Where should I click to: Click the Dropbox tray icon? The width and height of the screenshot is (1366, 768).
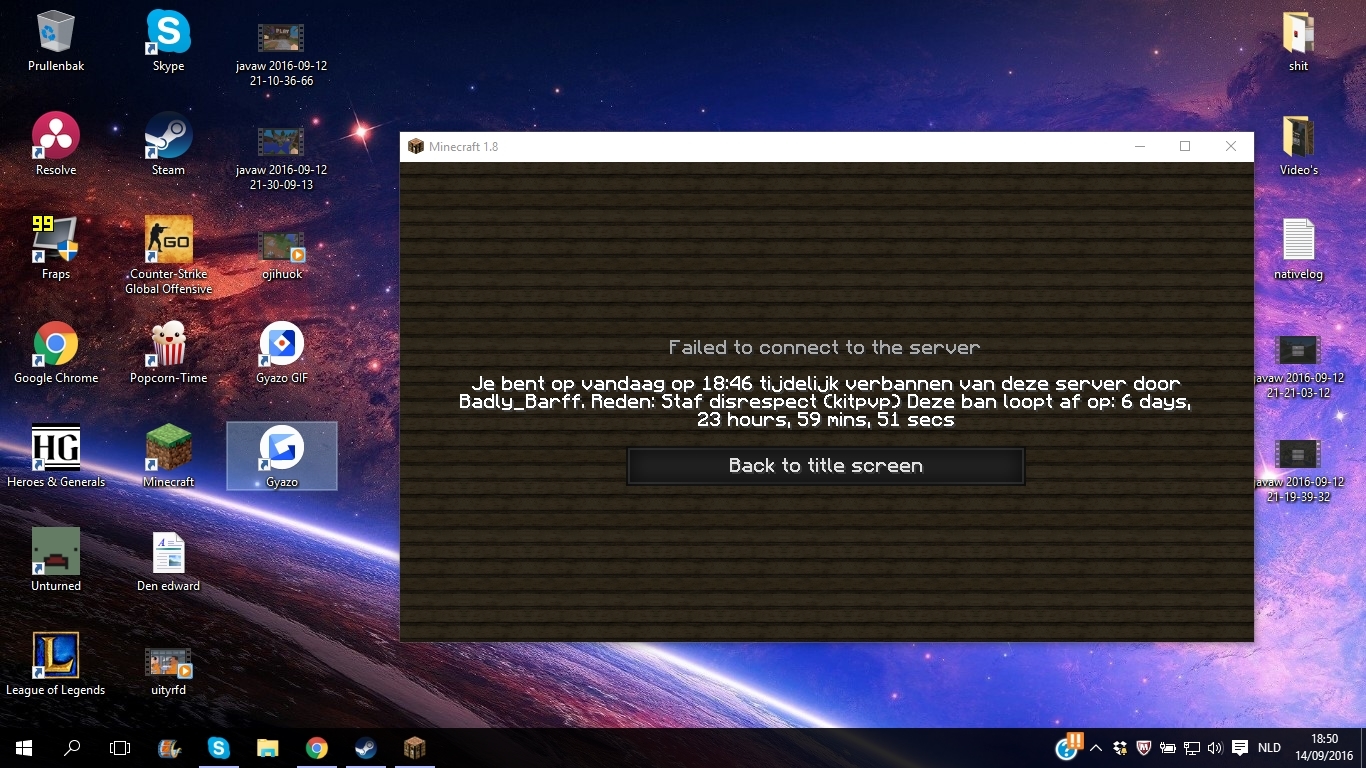tap(1120, 748)
